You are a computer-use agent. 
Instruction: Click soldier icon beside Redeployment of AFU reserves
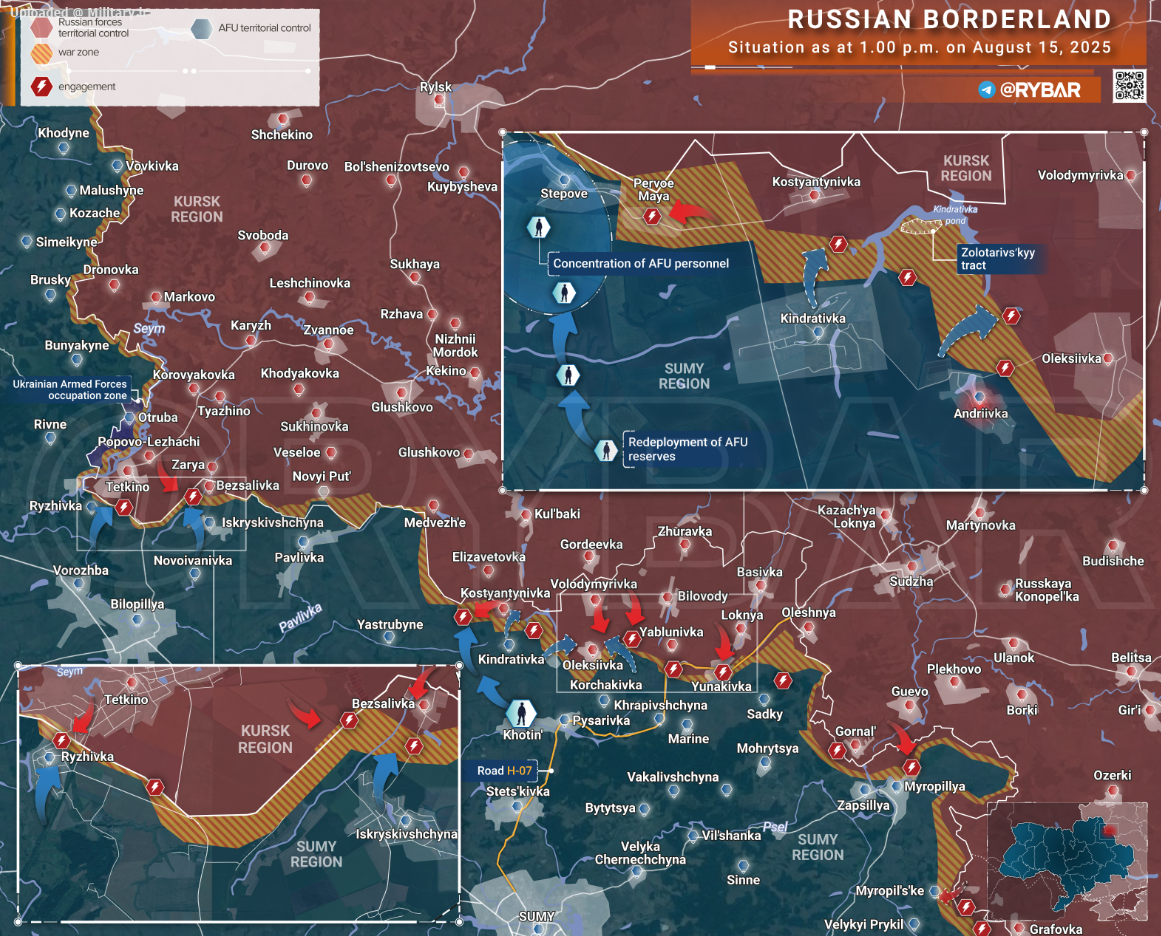pos(606,449)
